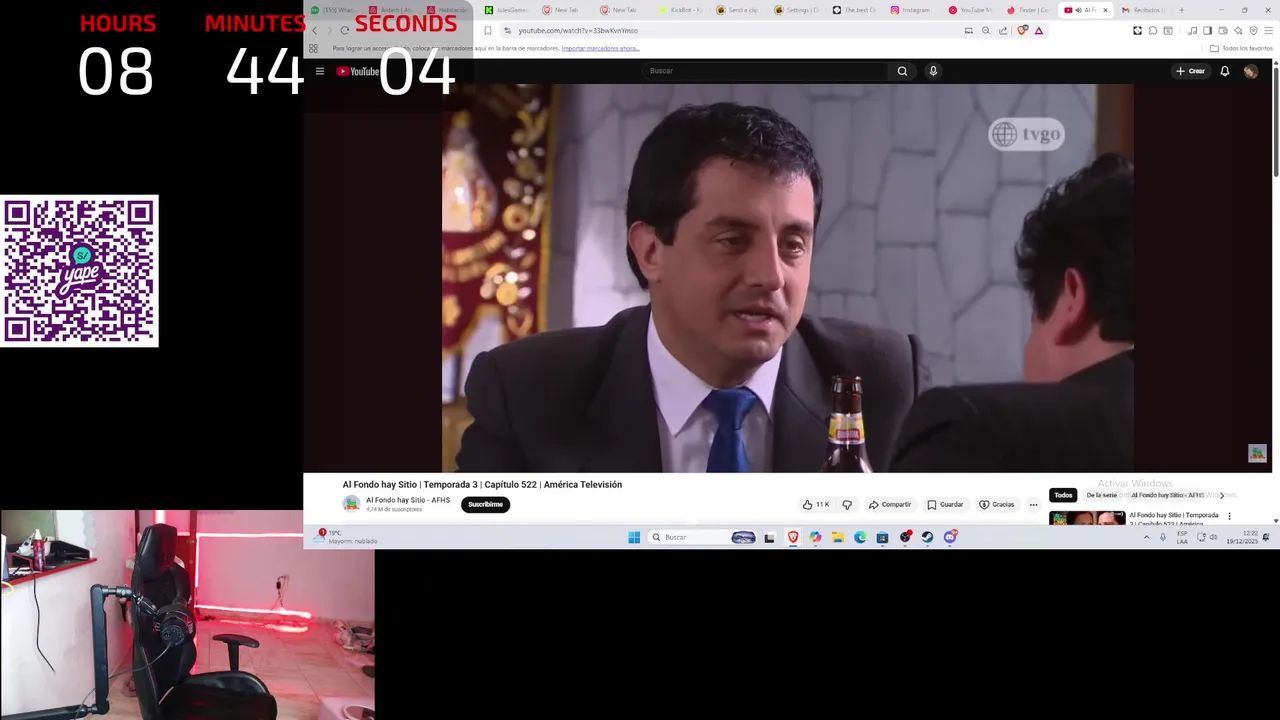Open Brave browser from taskbar
The image size is (1280, 720).
[x=793, y=537]
